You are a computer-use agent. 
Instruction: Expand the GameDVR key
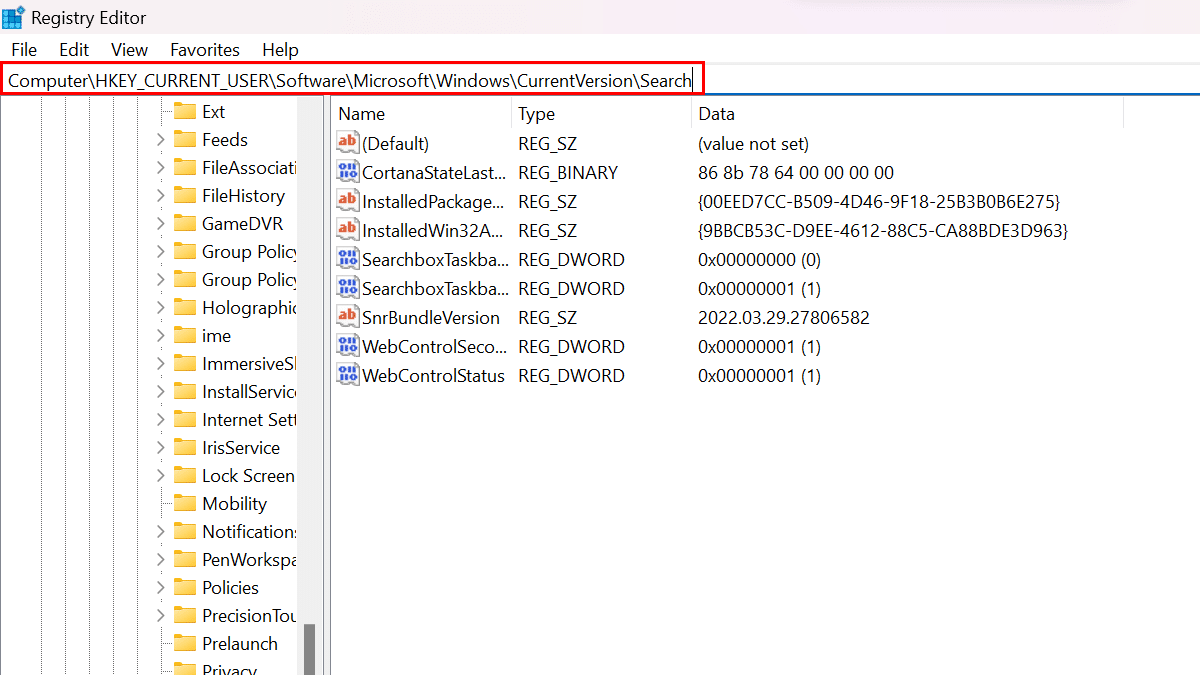point(160,223)
